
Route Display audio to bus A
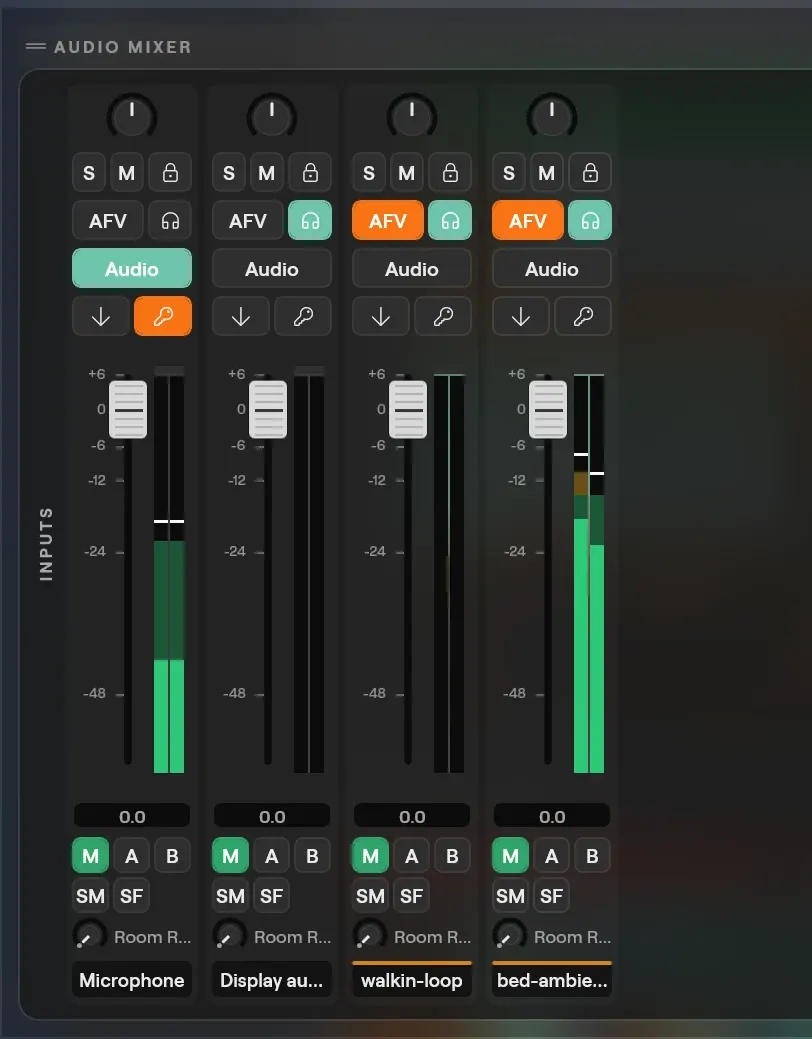[271, 855]
